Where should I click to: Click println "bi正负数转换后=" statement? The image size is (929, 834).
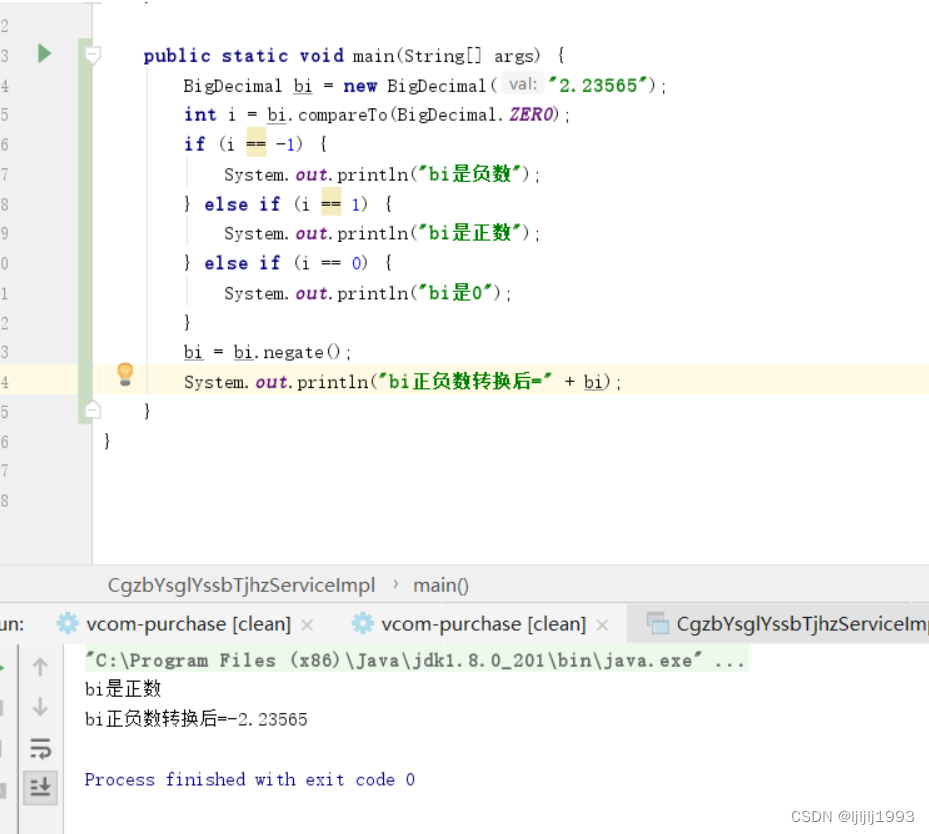tap(402, 382)
